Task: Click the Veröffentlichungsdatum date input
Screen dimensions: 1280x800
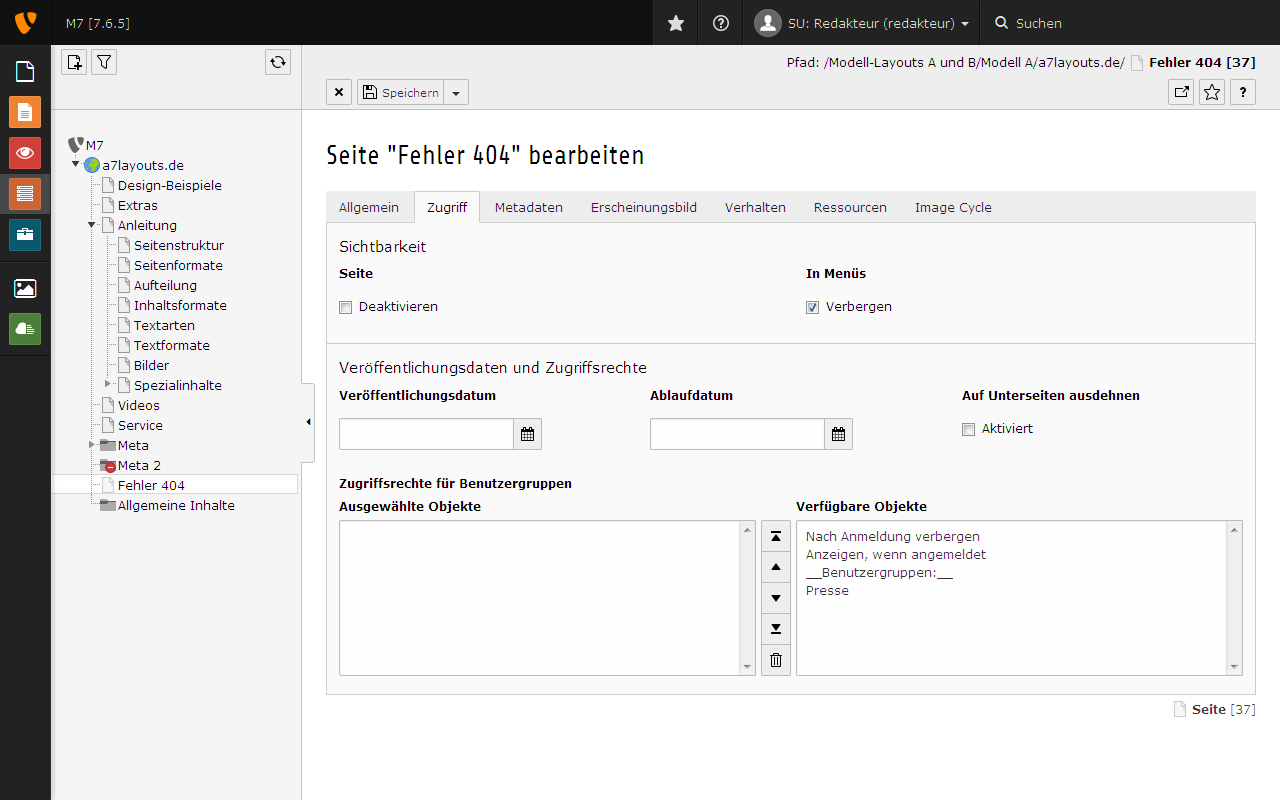Action: (426, 434)
